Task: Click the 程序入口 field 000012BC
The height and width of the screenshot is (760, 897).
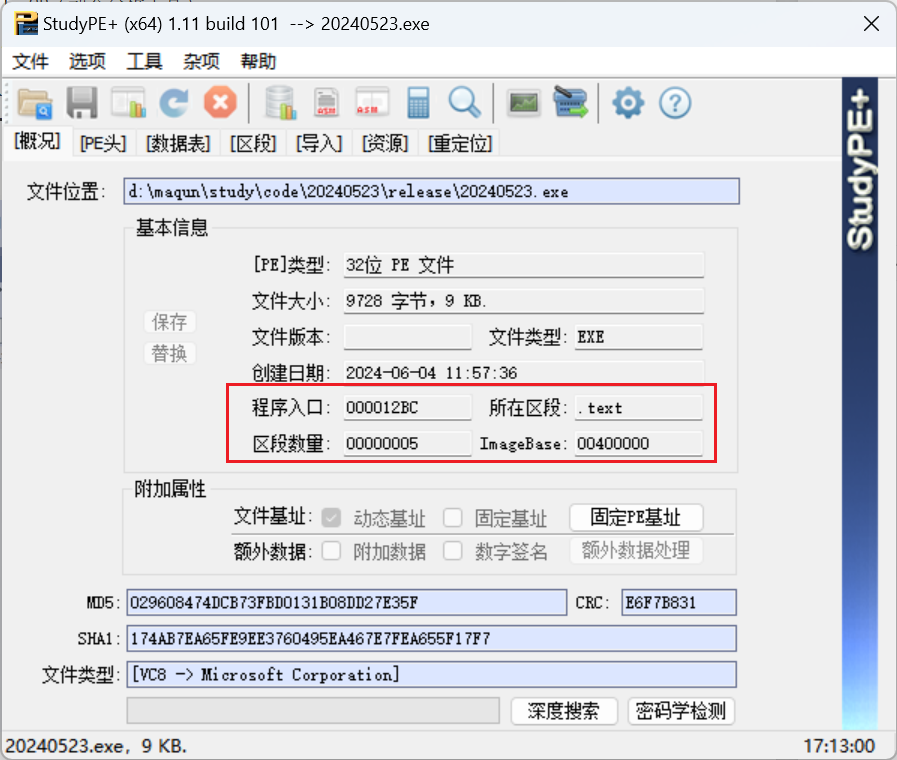Action: click(407, 408)
